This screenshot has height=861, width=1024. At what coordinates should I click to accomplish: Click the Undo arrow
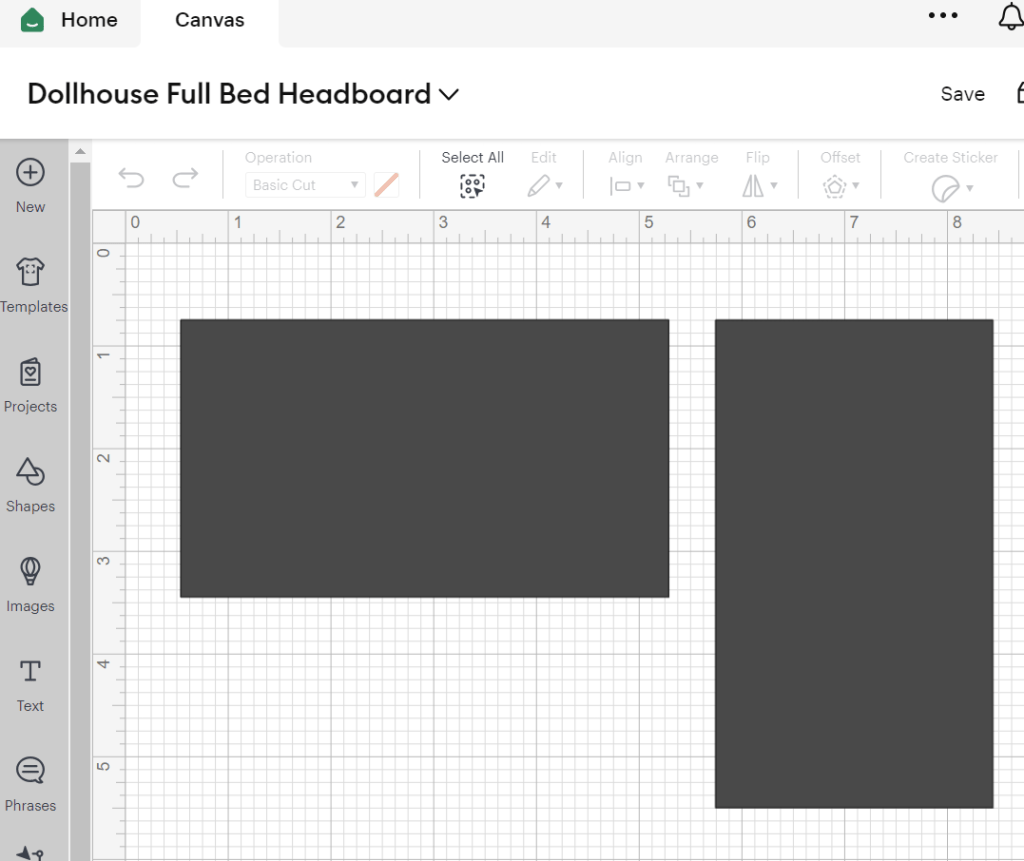[x=131, y=179]
